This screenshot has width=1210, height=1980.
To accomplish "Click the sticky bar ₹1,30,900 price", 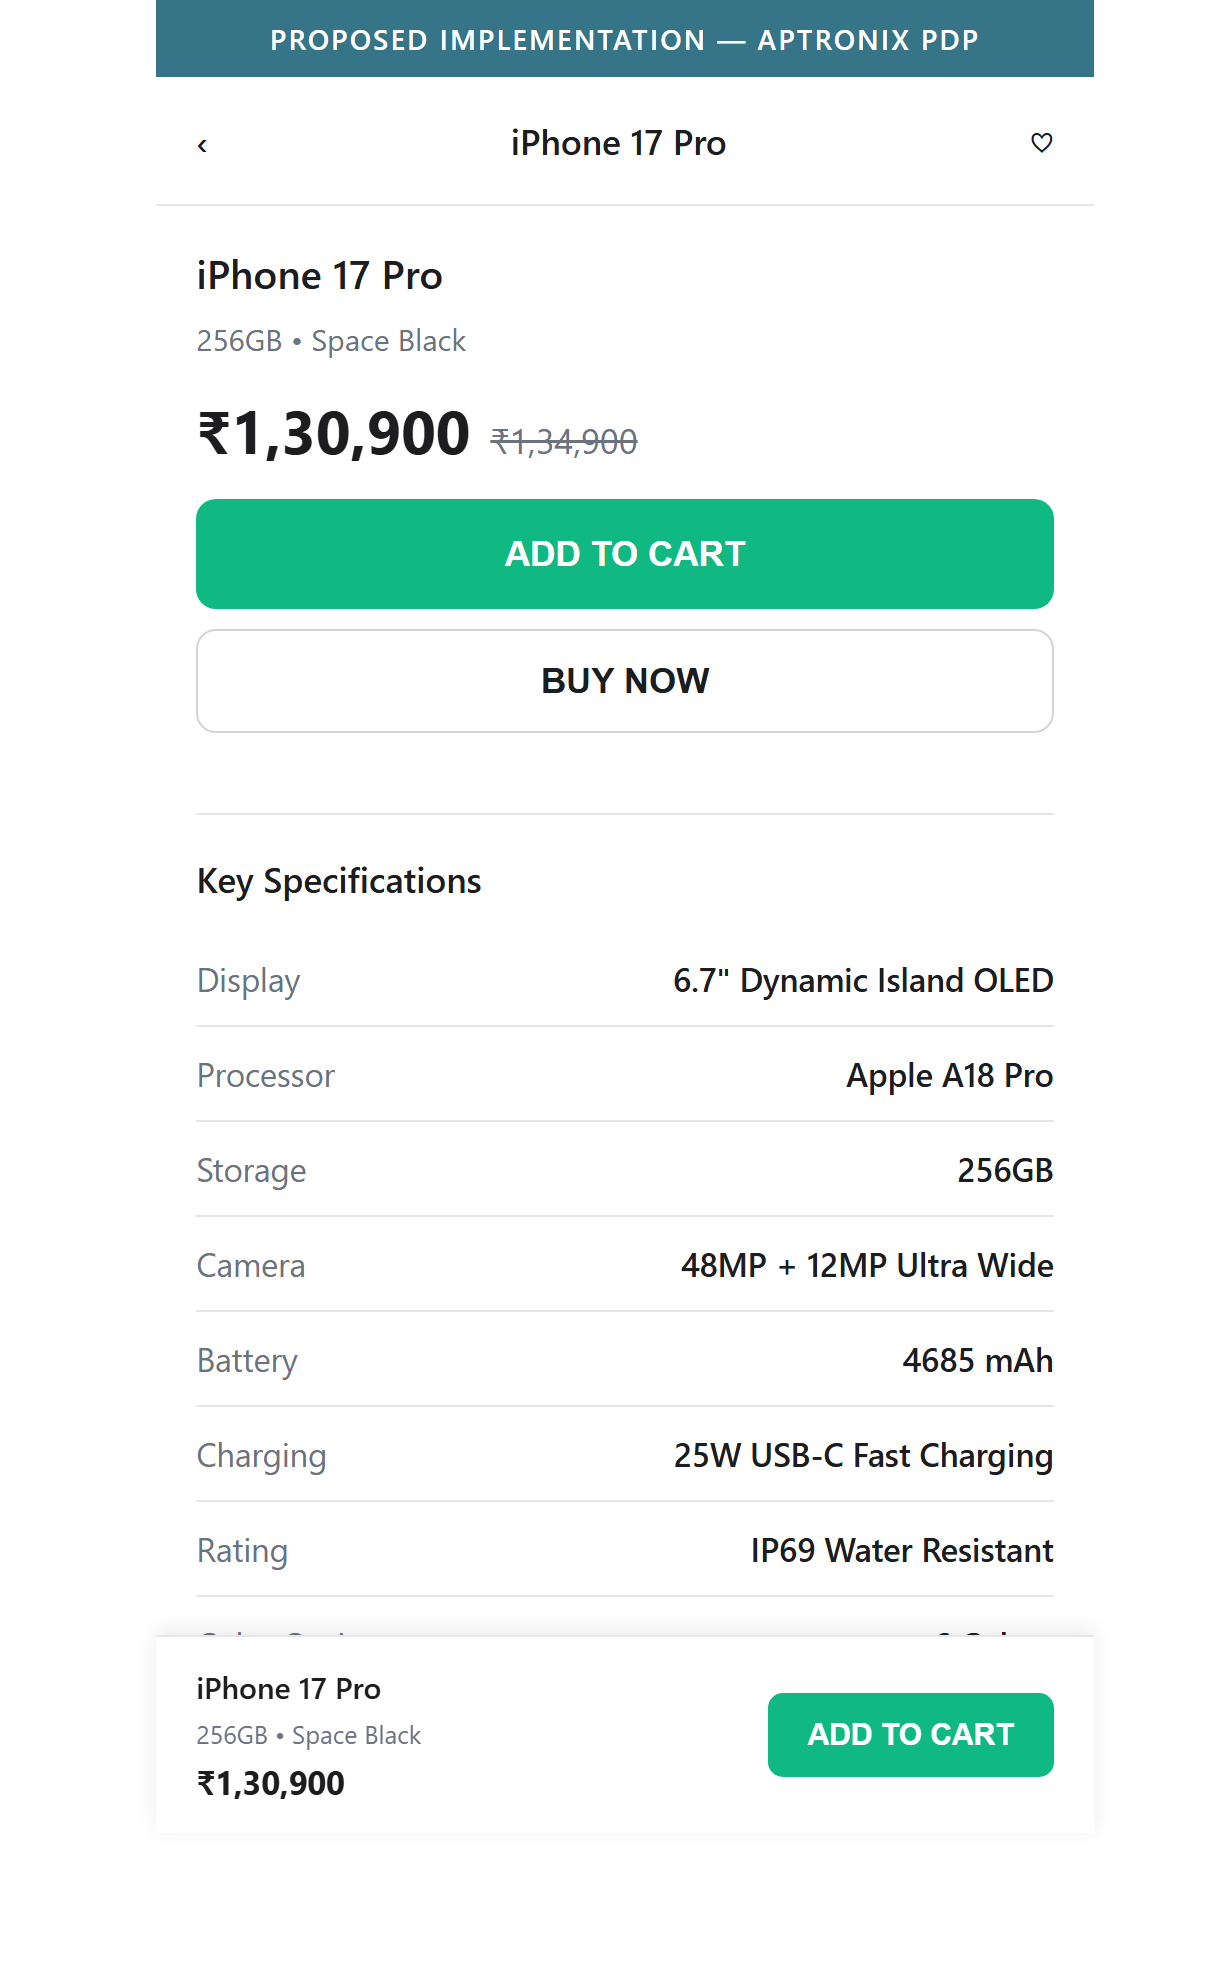I will click(x=271, y=1783).
